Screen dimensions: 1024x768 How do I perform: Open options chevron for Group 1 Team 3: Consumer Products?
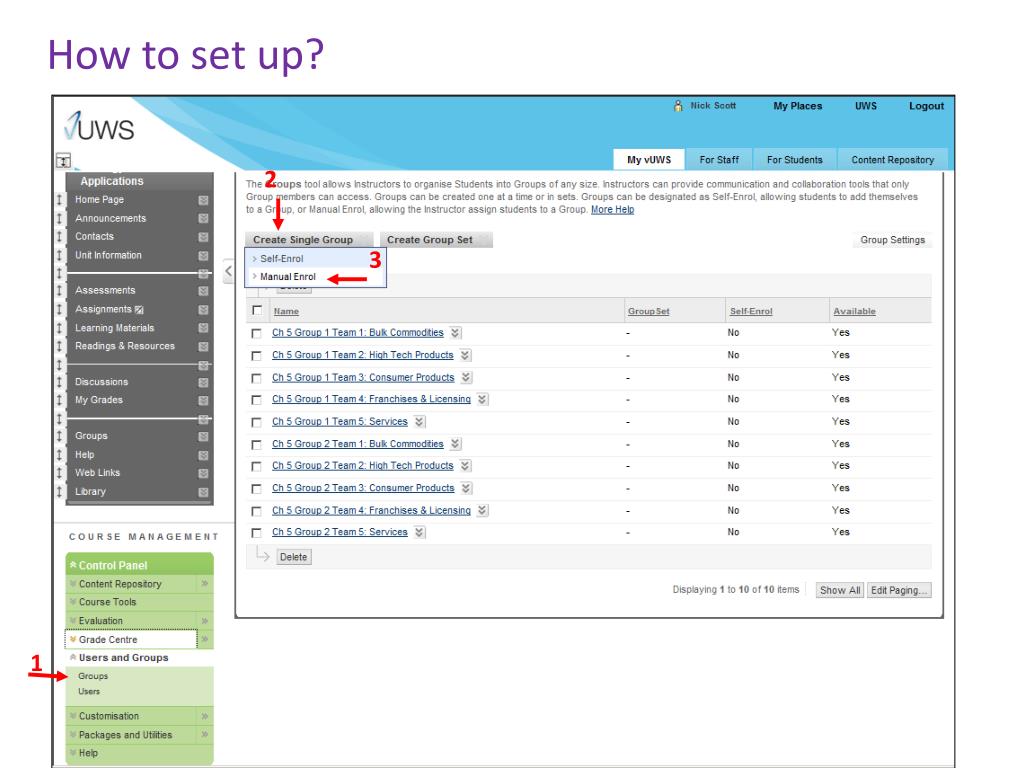466,377
